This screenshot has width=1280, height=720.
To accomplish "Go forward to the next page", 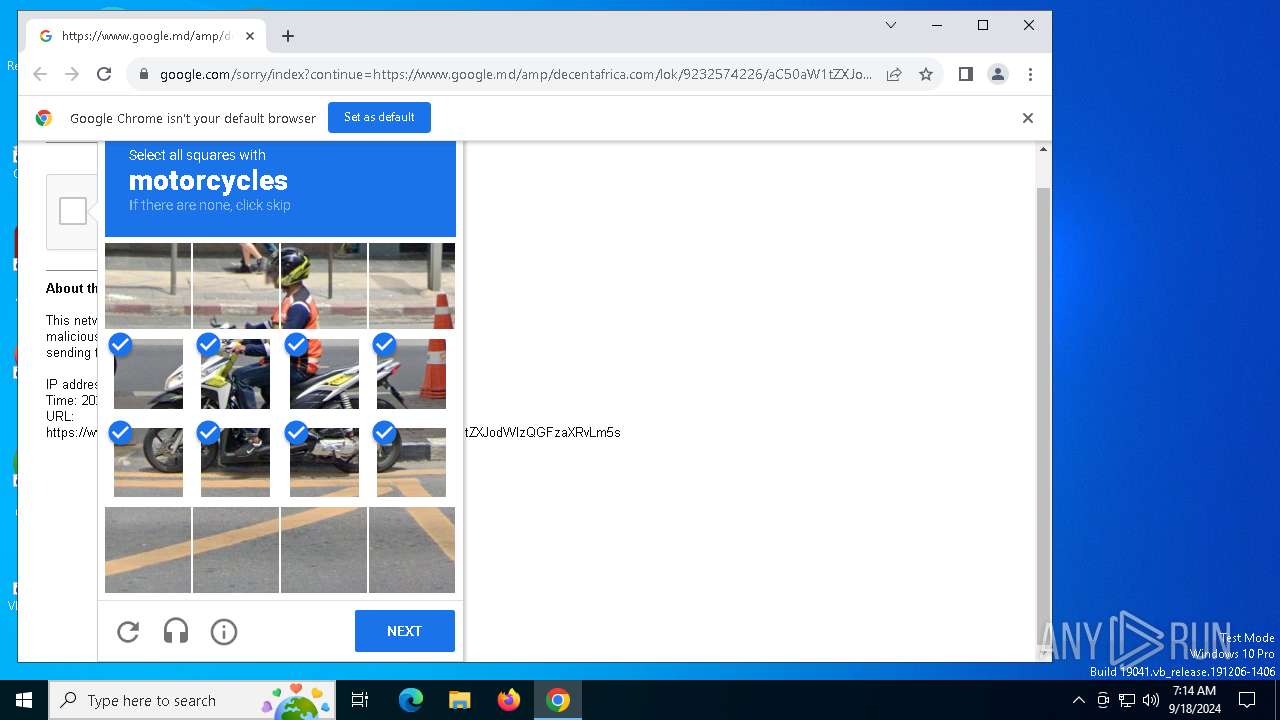I will point(72,74).
